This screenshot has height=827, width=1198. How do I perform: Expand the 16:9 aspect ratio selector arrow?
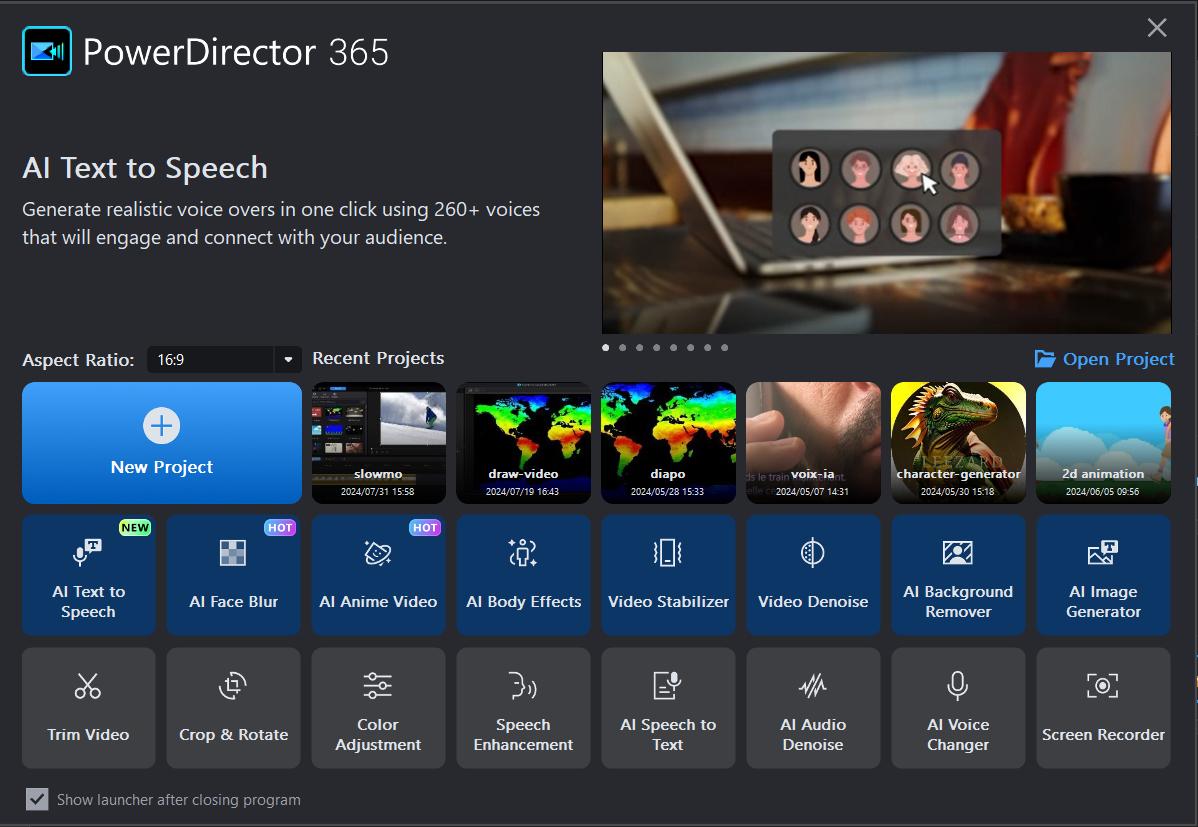(x=289, y=360)
